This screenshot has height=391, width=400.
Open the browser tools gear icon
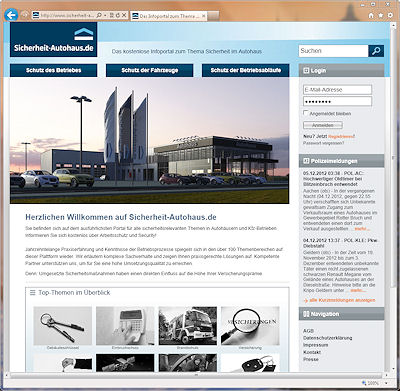coord(390,15)
